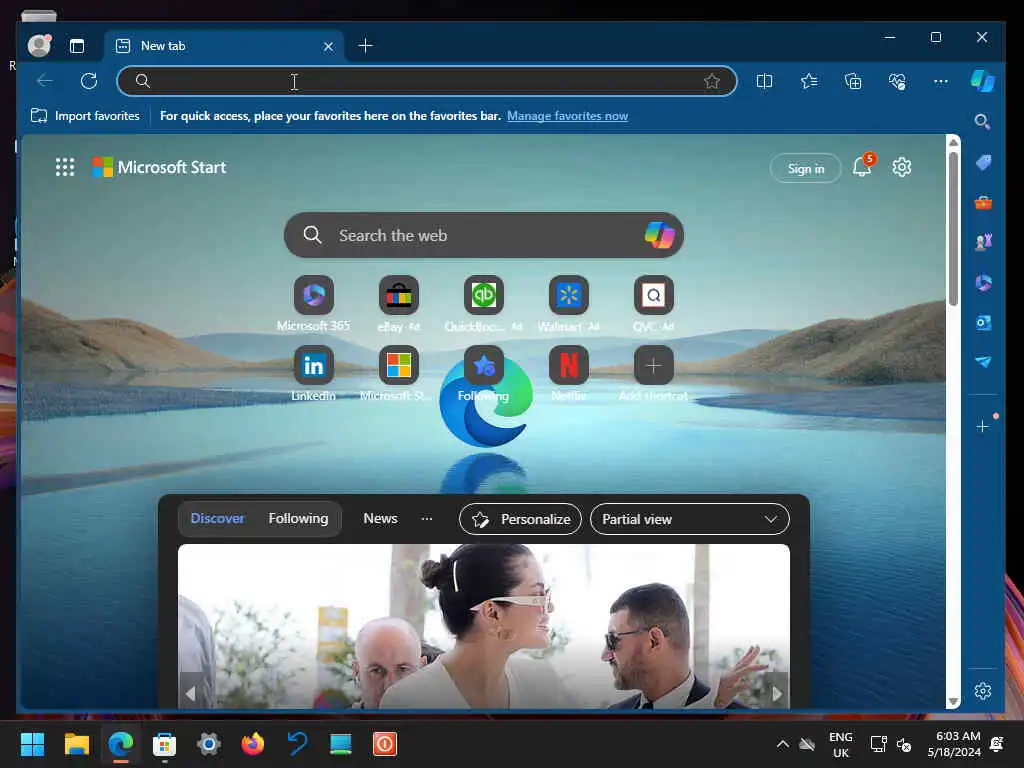Switch to the Following feed tab
This screenshot has width=1024, height=768.
pyautogui.click(x=298, y=519)
